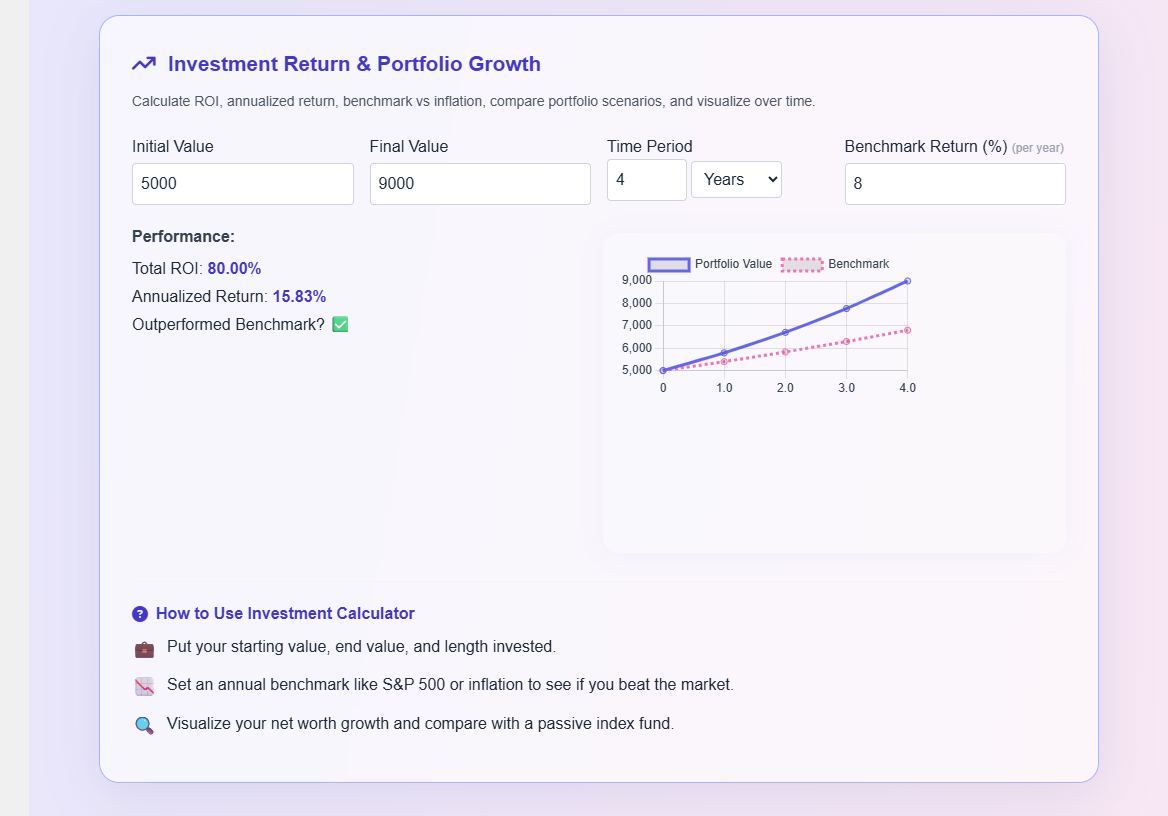Click the declining chart emoji icon
1168x816 pixels.
tap(144, 687)
